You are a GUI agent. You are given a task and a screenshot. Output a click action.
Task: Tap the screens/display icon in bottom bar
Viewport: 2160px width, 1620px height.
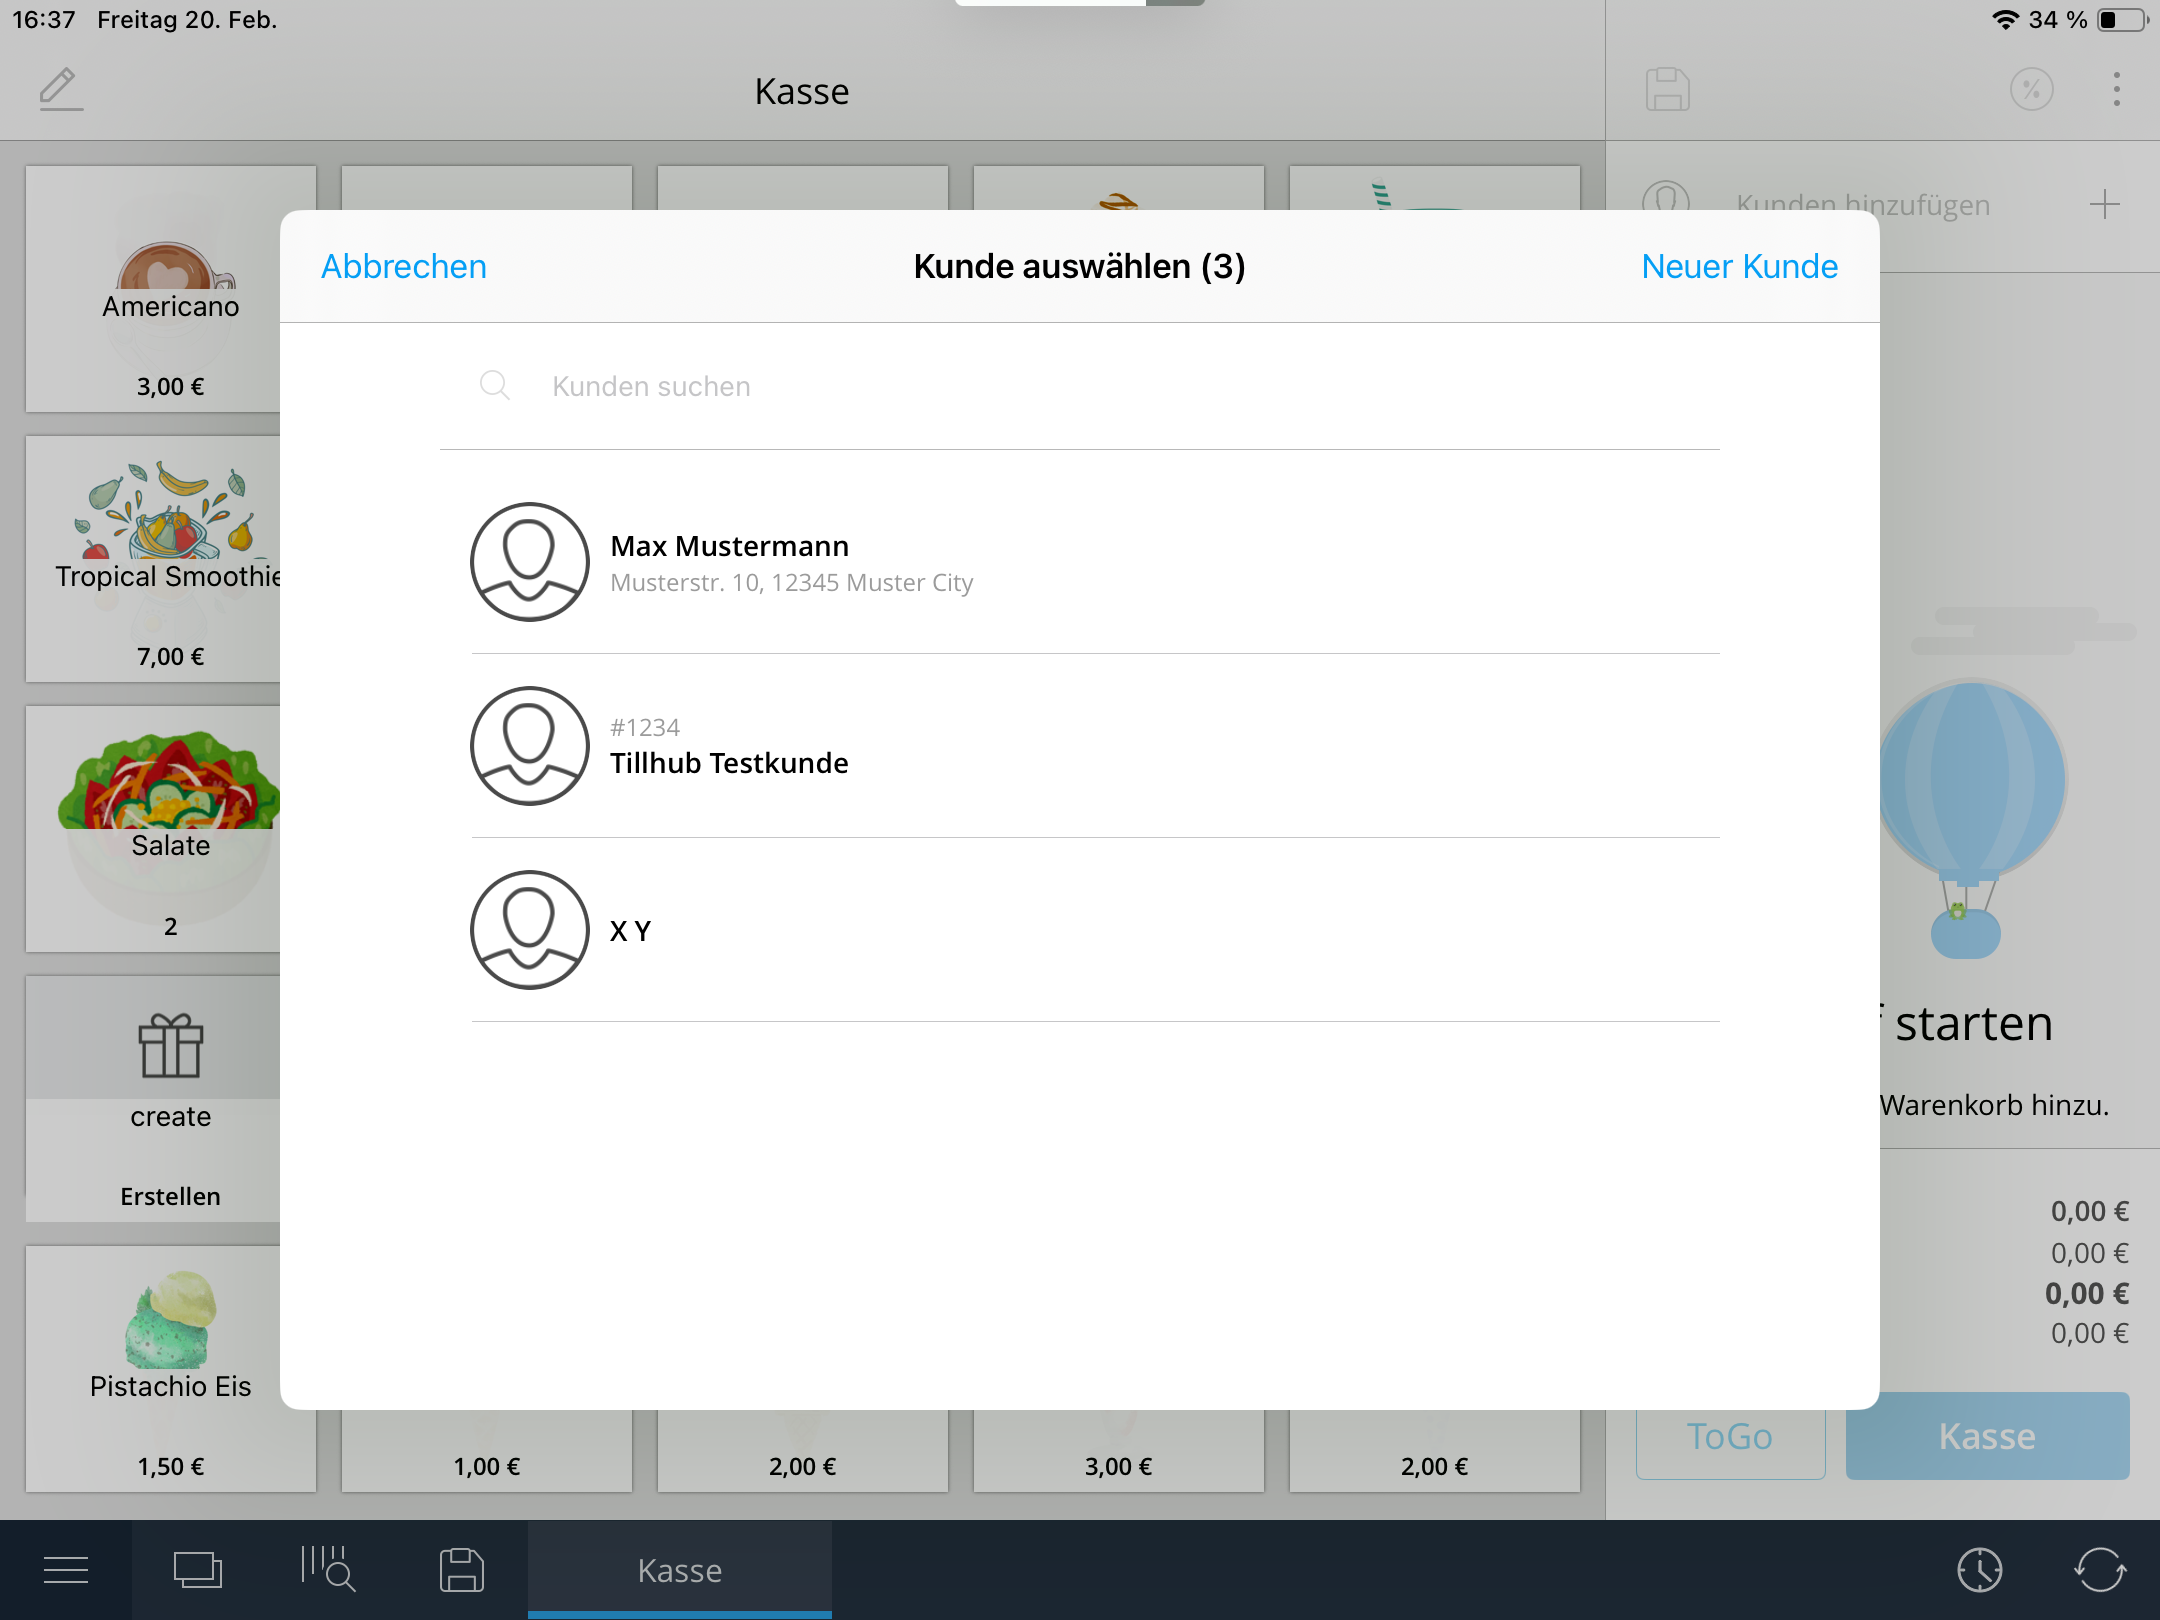tap(198, 1570)
